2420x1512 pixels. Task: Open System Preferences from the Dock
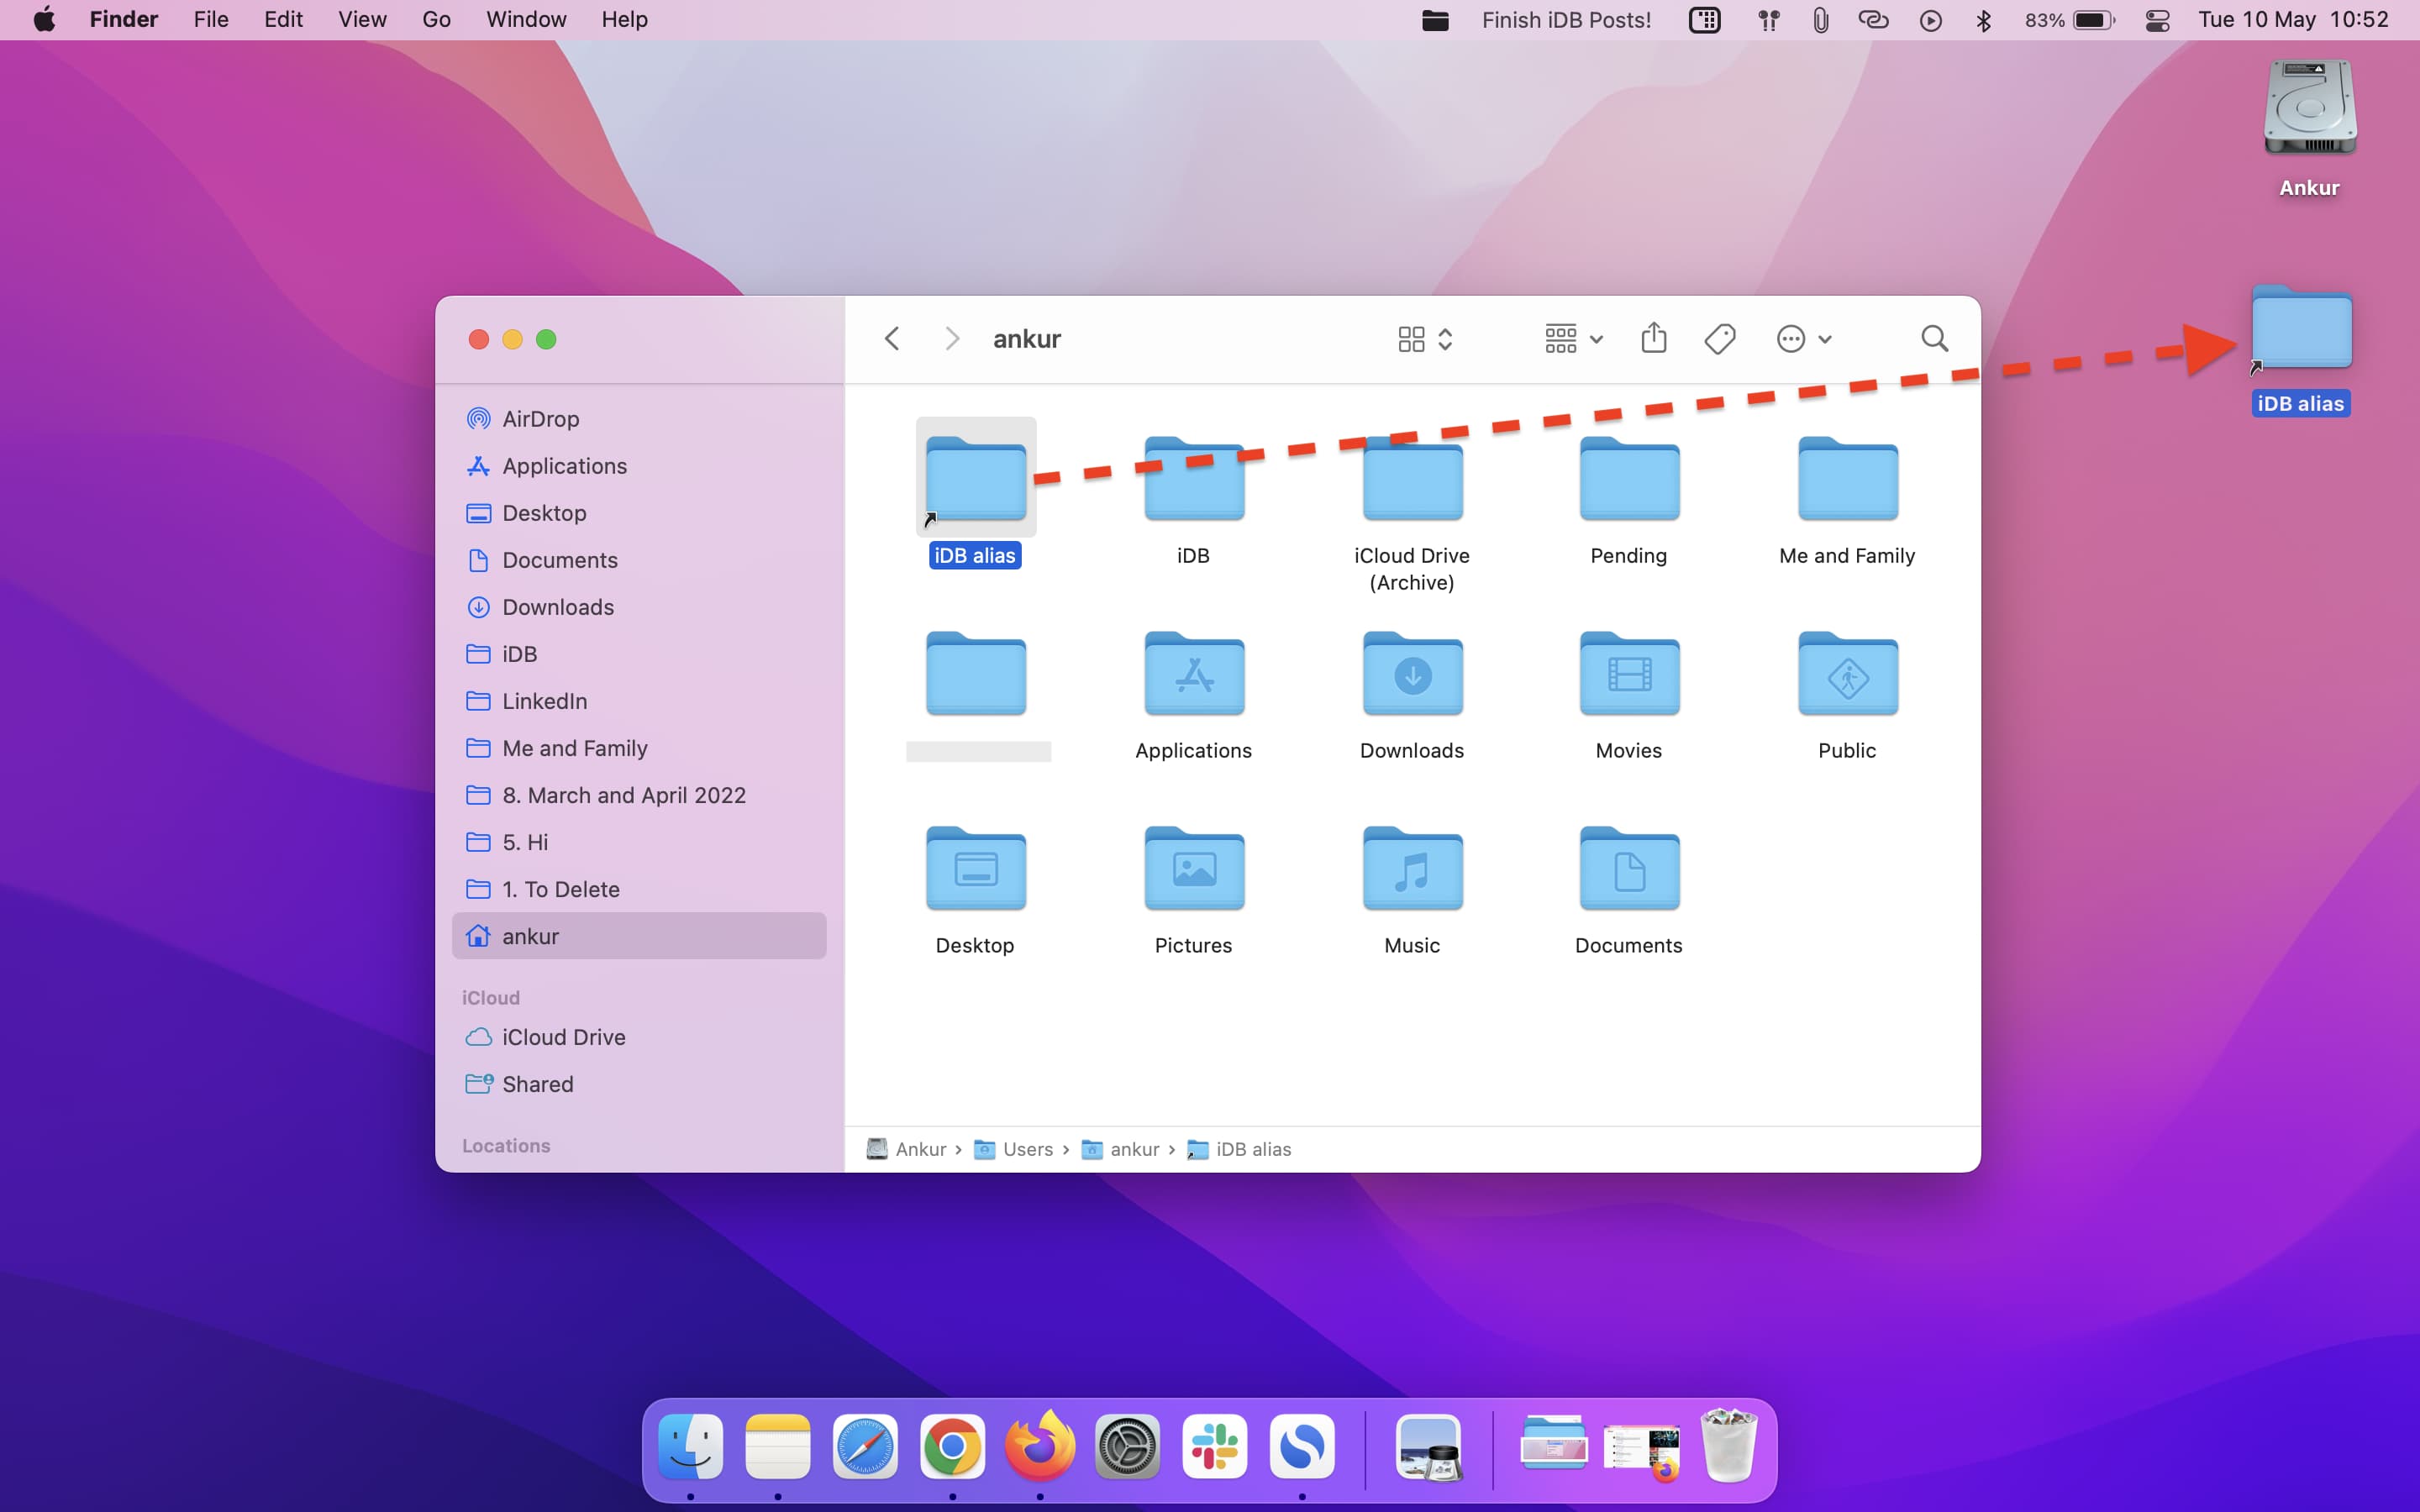(1127, 1446)
